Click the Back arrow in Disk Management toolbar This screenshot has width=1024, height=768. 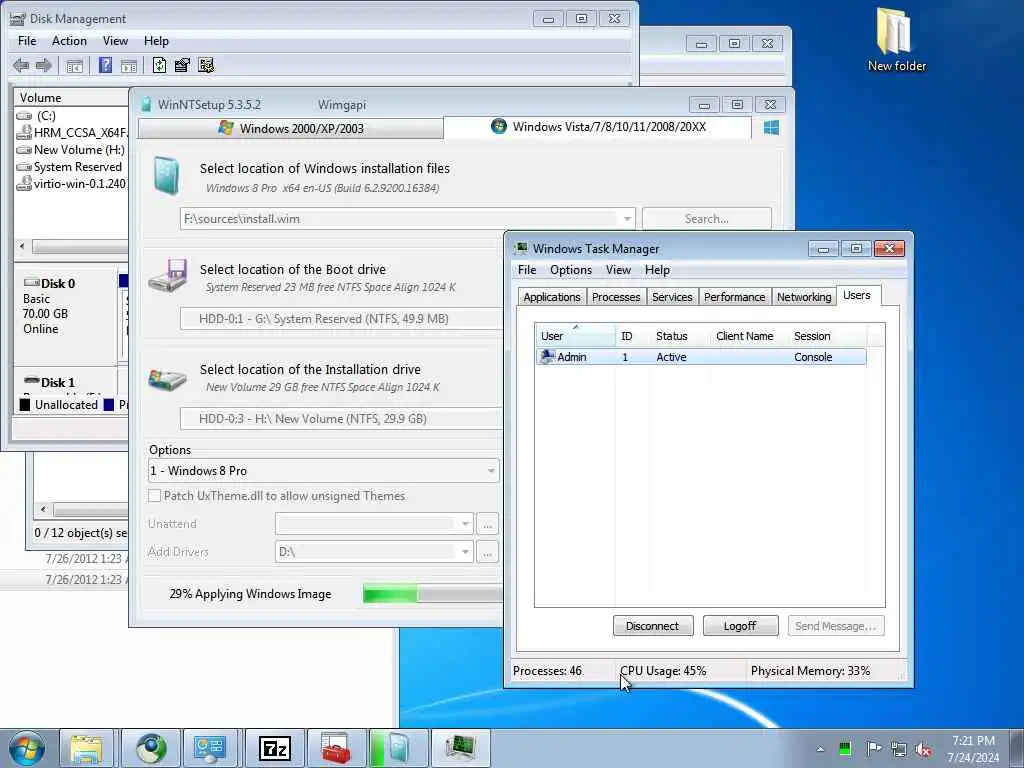pyautogui.click(x=21, y=65)
